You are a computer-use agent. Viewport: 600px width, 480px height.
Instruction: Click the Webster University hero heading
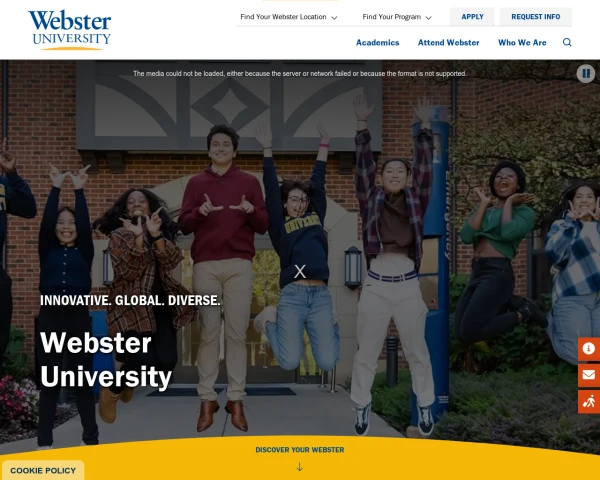(x=106, y=359)
